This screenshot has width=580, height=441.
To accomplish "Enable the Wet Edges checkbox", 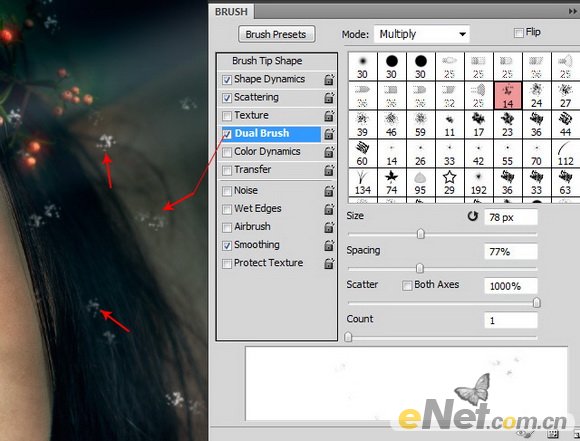I will pyautogui.click(x=227, y=209).
